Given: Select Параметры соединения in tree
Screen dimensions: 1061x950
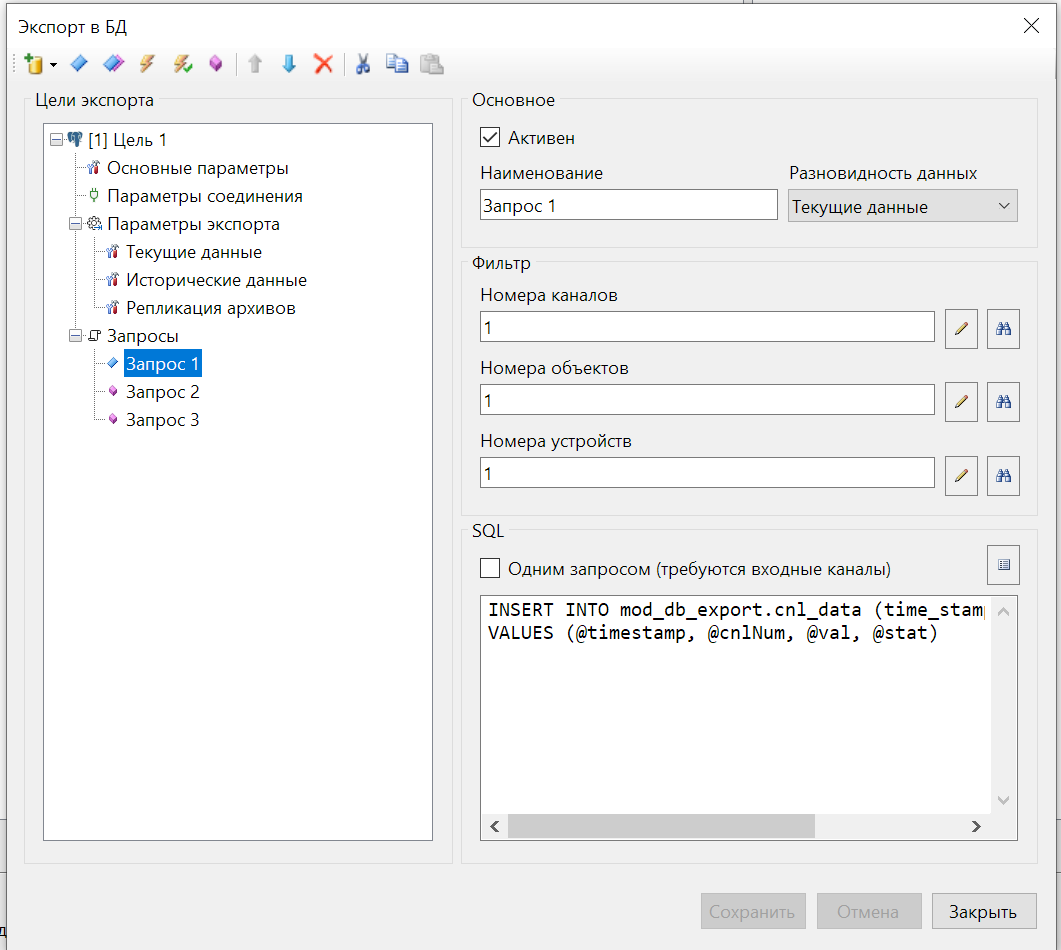Looking at the screenshot, I should point(204,196).
